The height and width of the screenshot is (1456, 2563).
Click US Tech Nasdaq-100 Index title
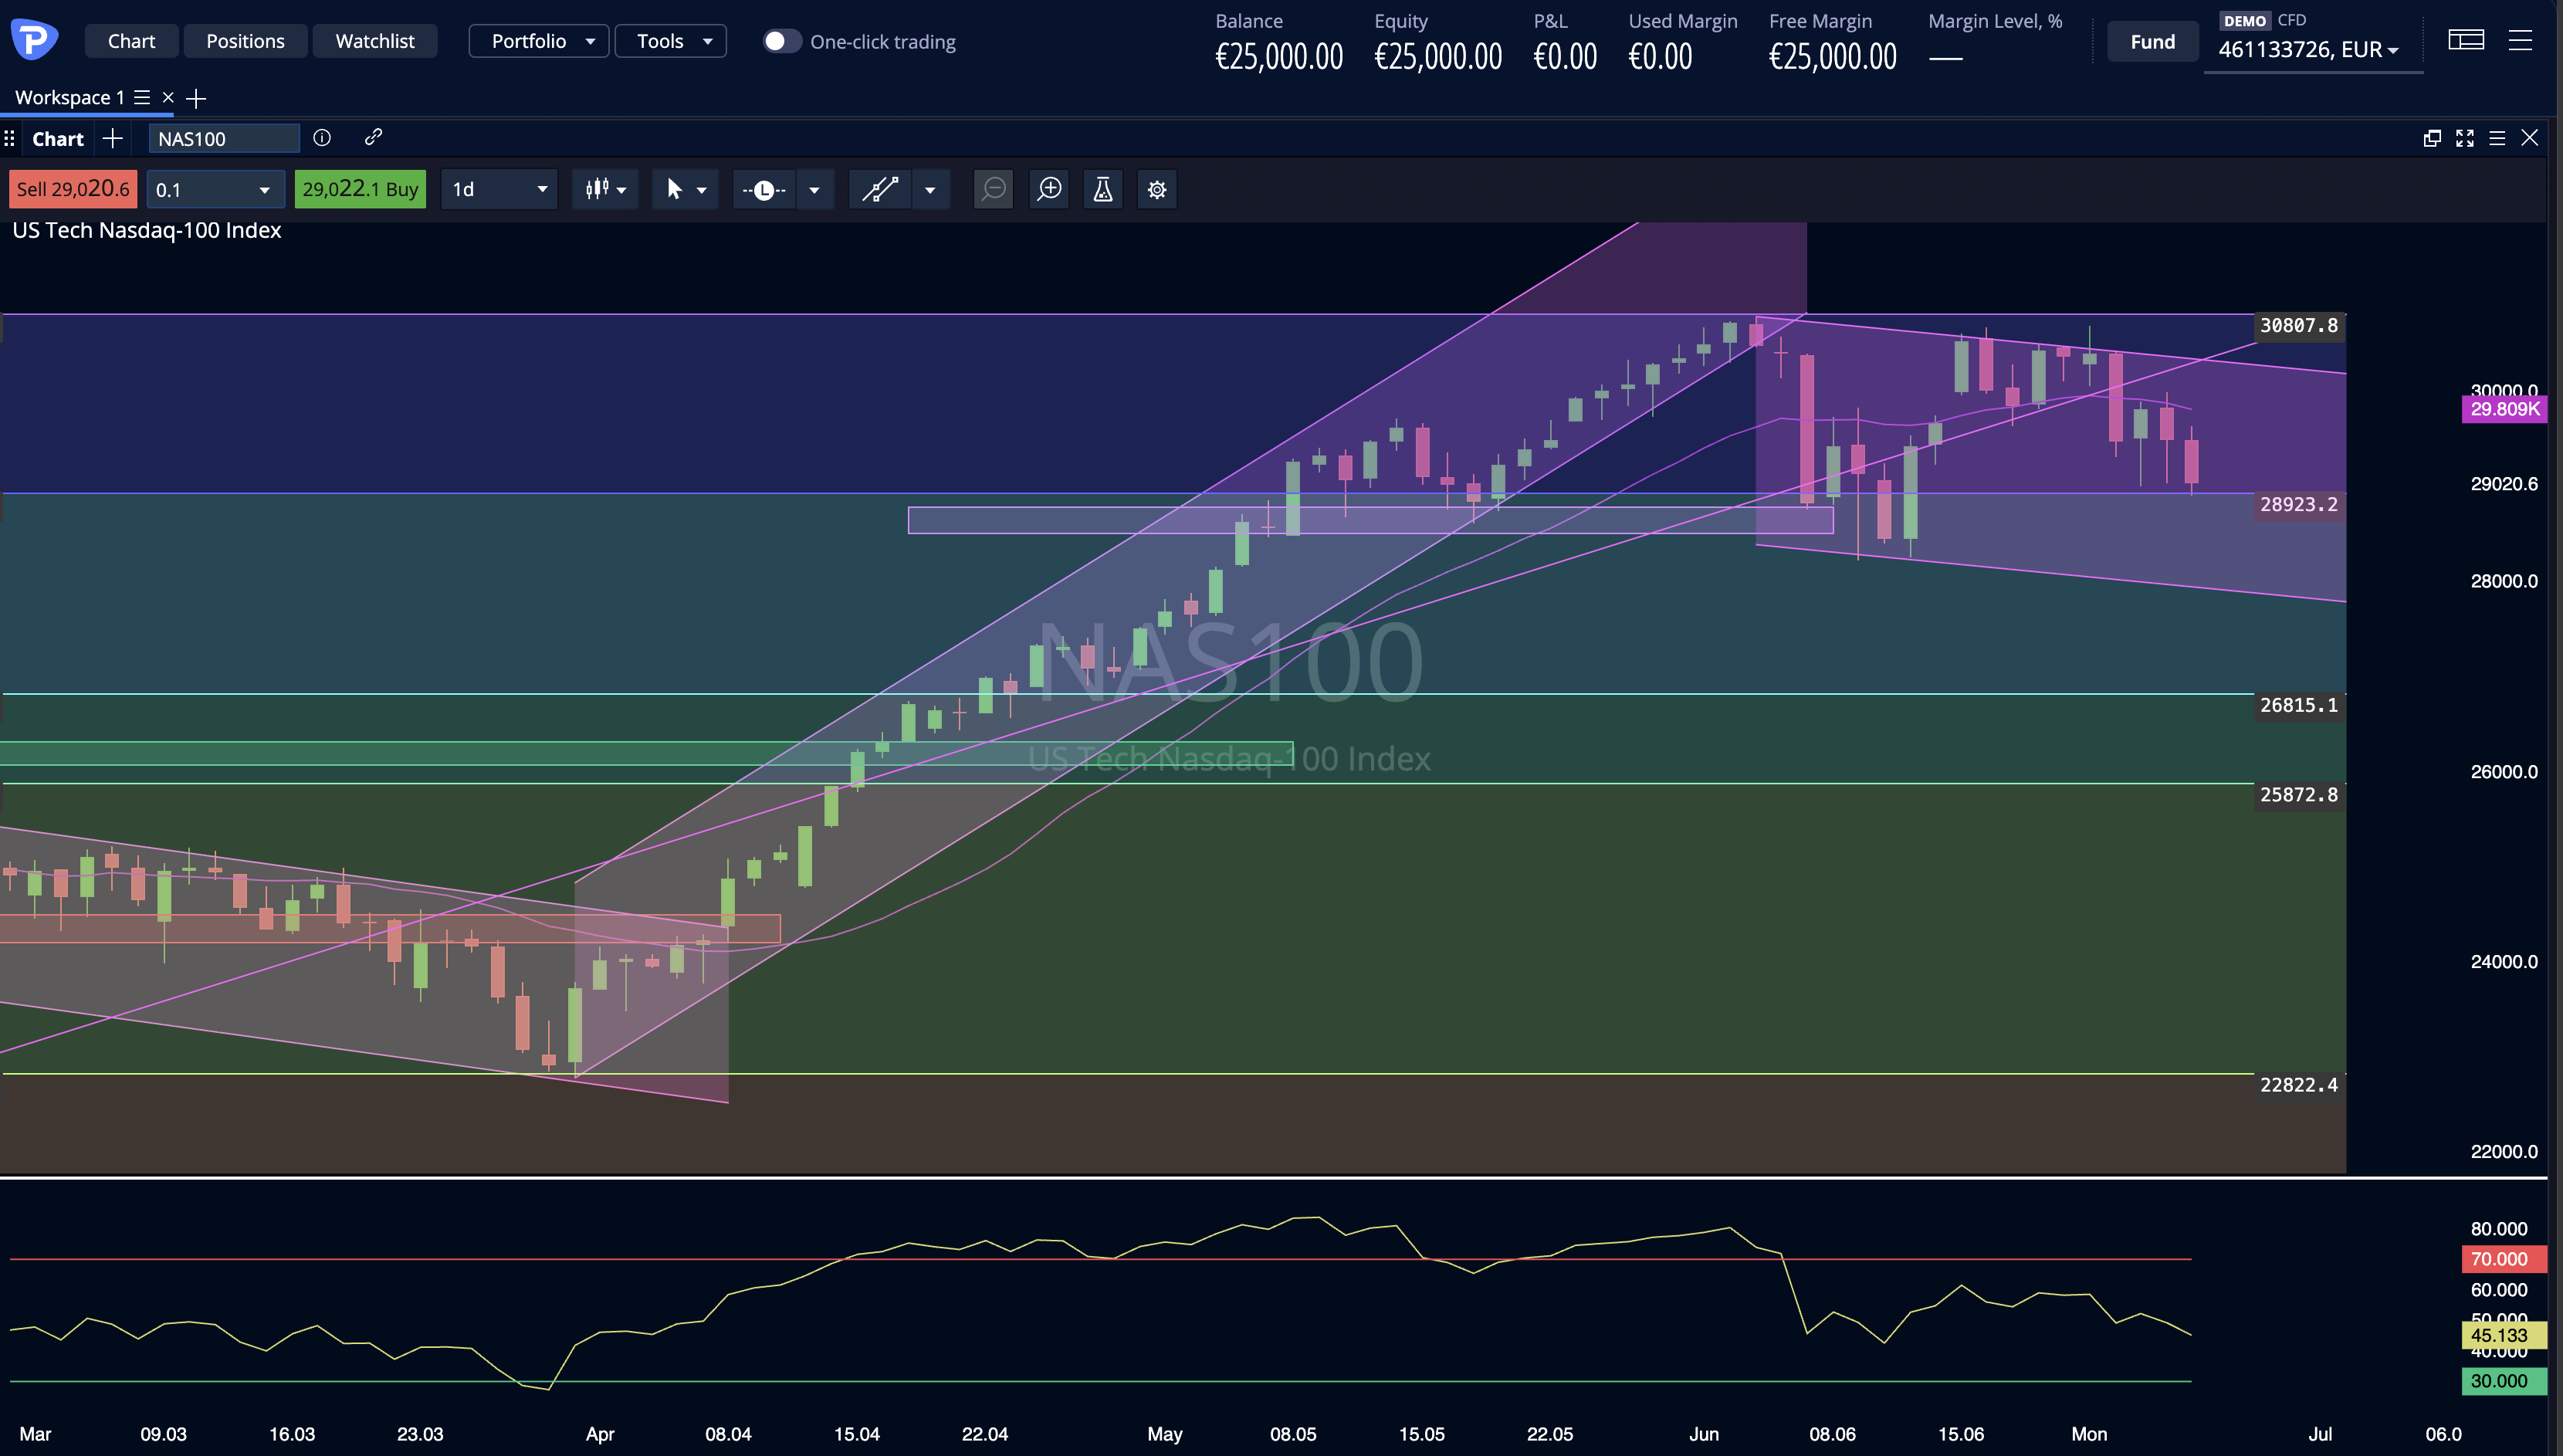pyautogui.click(x=147, y=230)
